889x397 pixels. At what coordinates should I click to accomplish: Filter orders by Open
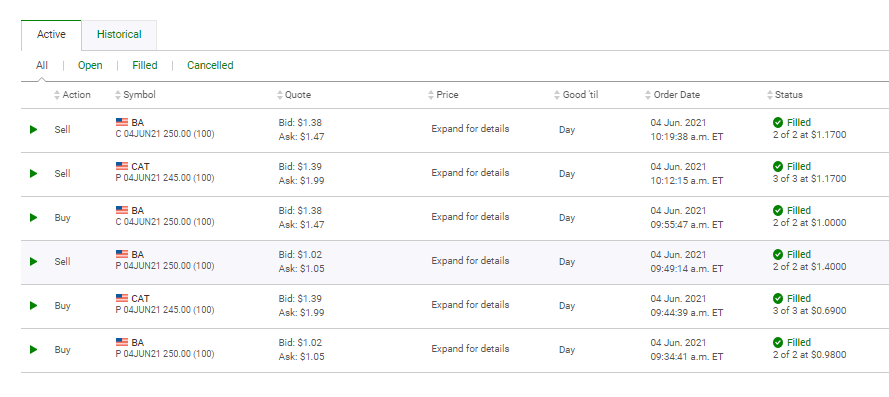(x=90, y=65)
